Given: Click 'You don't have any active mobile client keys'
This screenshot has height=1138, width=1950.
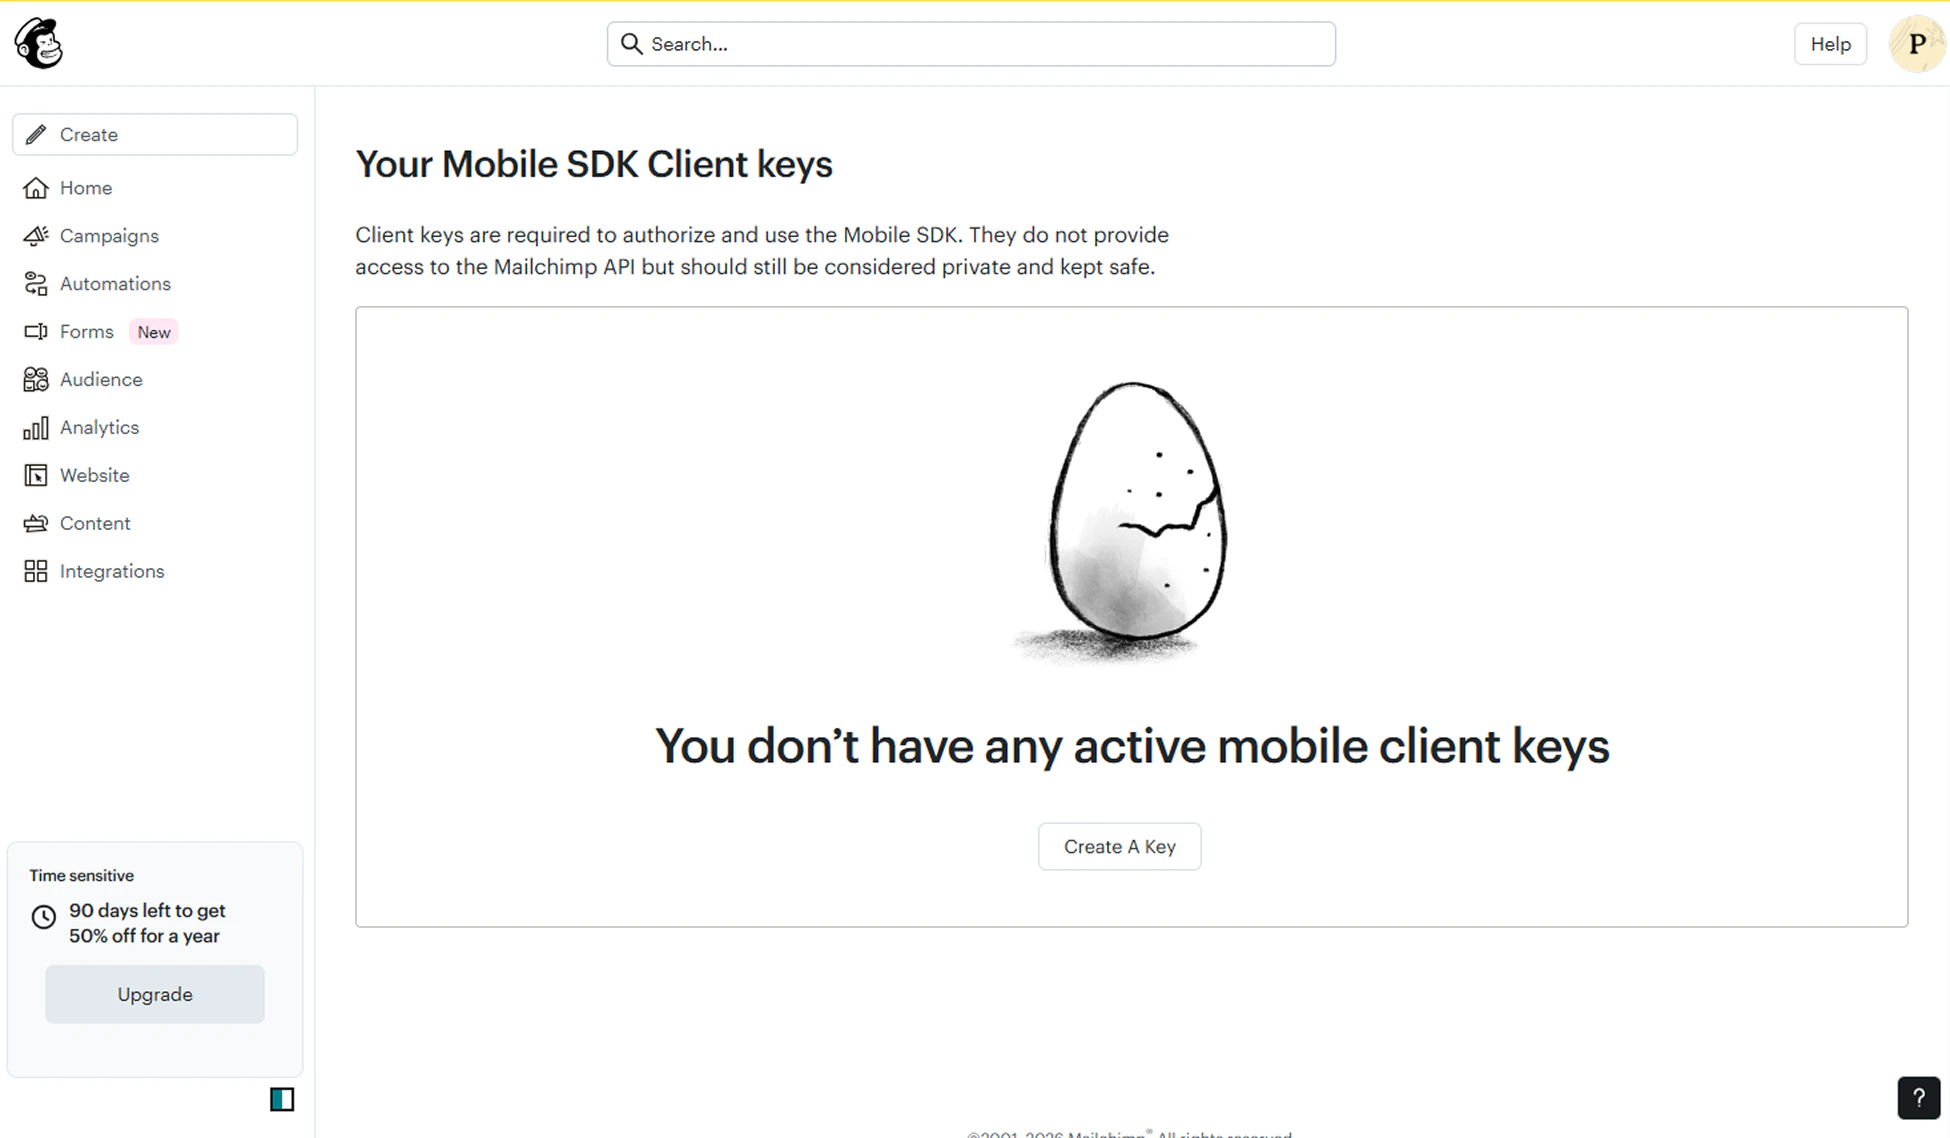Looking at the screenshot, I should pyautogui.click(x=1132, y=747).
